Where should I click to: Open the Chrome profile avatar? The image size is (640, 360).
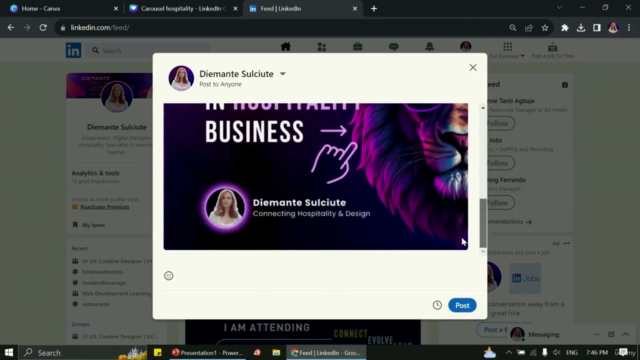pyautogui.click(x=613, y=28)
